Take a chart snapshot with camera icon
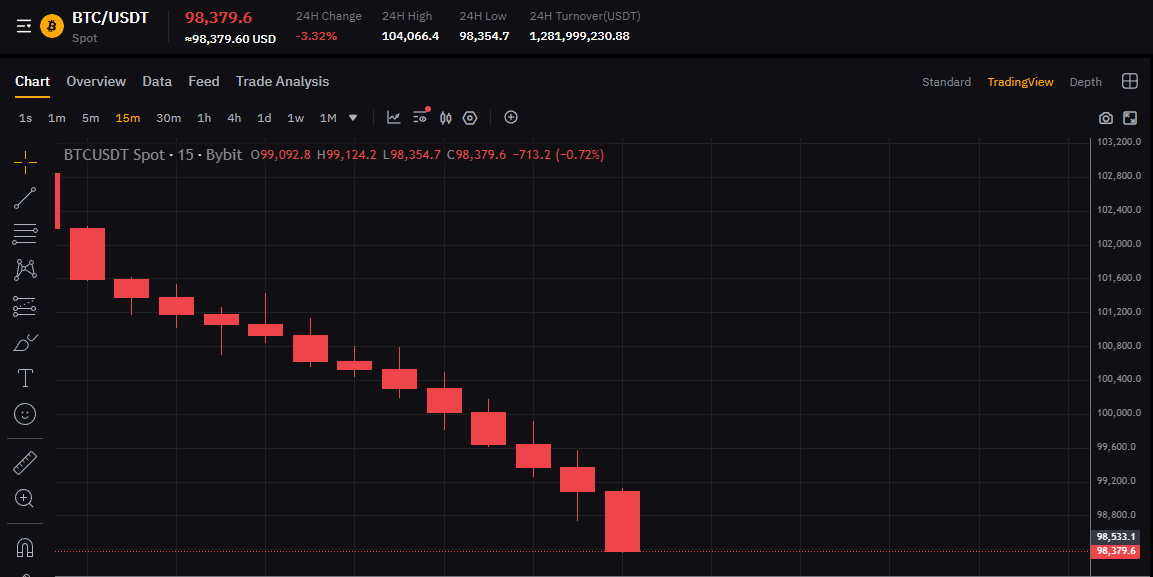The image size is (1153, 577). pos(1106,118)
